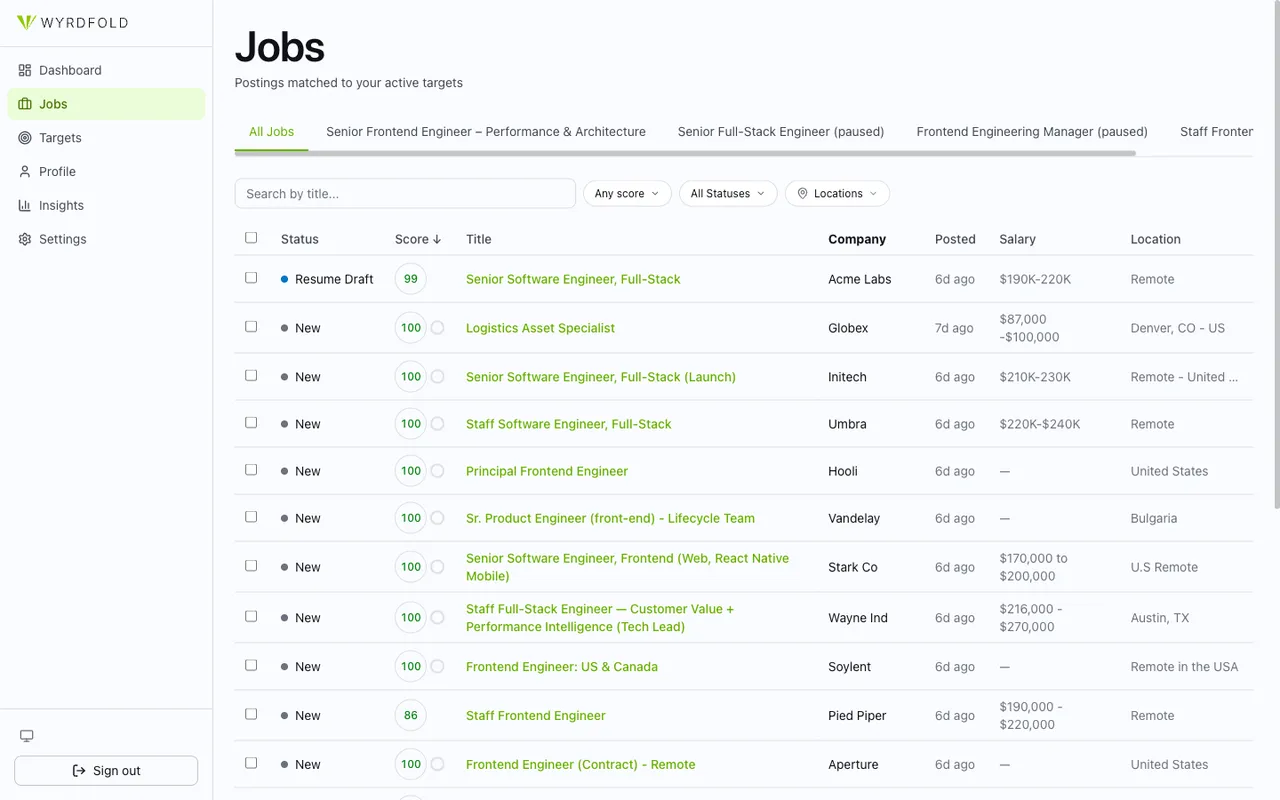The width and height of the screenshot is (1280, 800).
Task: Click the Sign out button
Action: coord(106,771)
